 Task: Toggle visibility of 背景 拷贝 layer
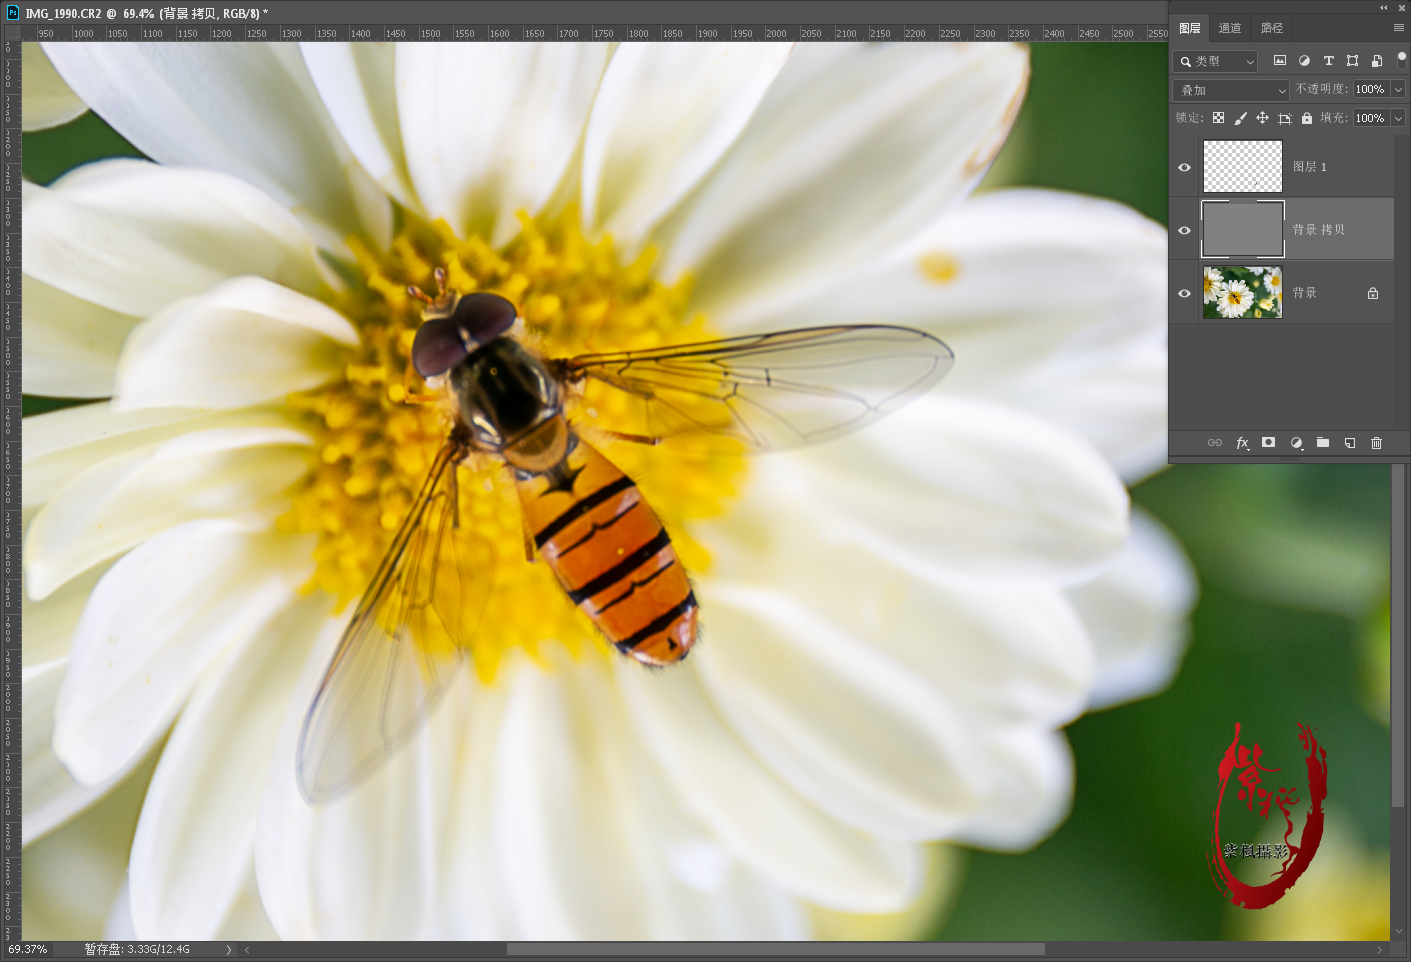coord(1184,230)
